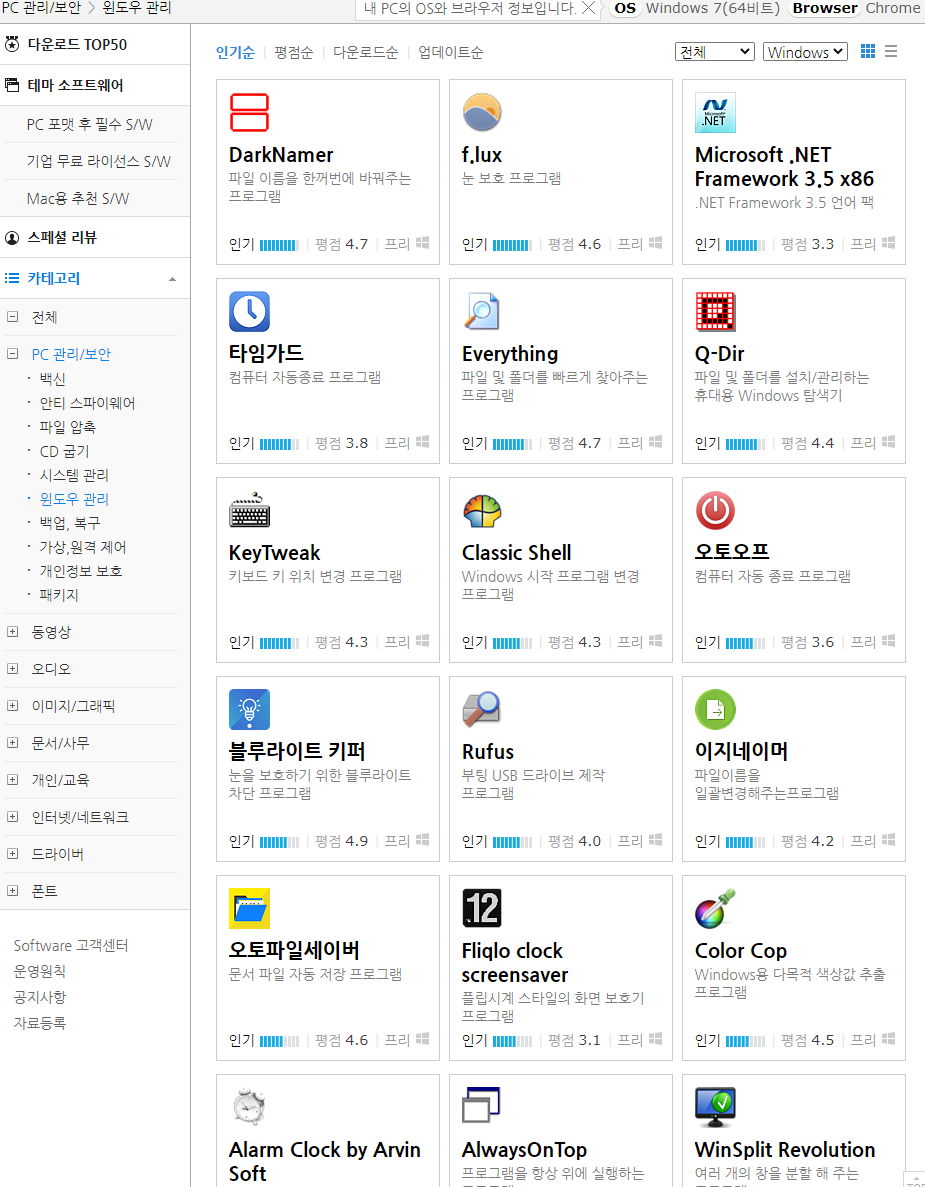Open the 백업, 복구 subcategory

(x=70, y=523)
